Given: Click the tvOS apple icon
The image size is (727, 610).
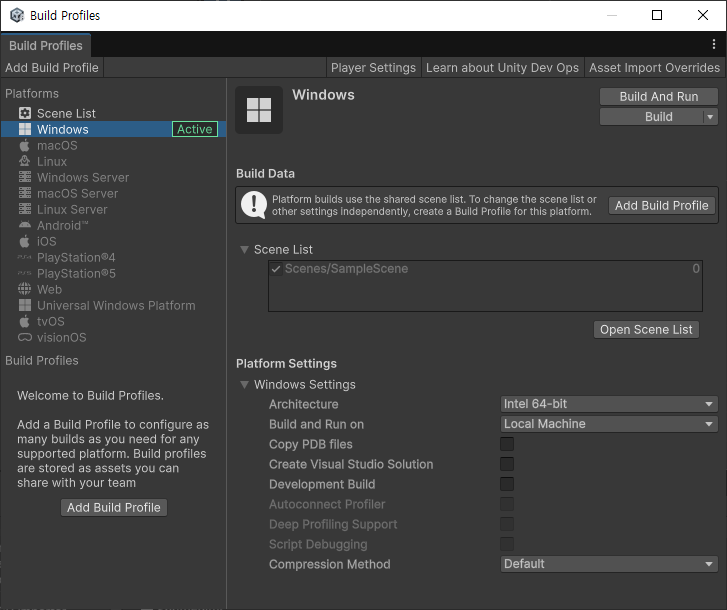Looking at the screenshot, I should pyautogui.click(x=25, y=321).
